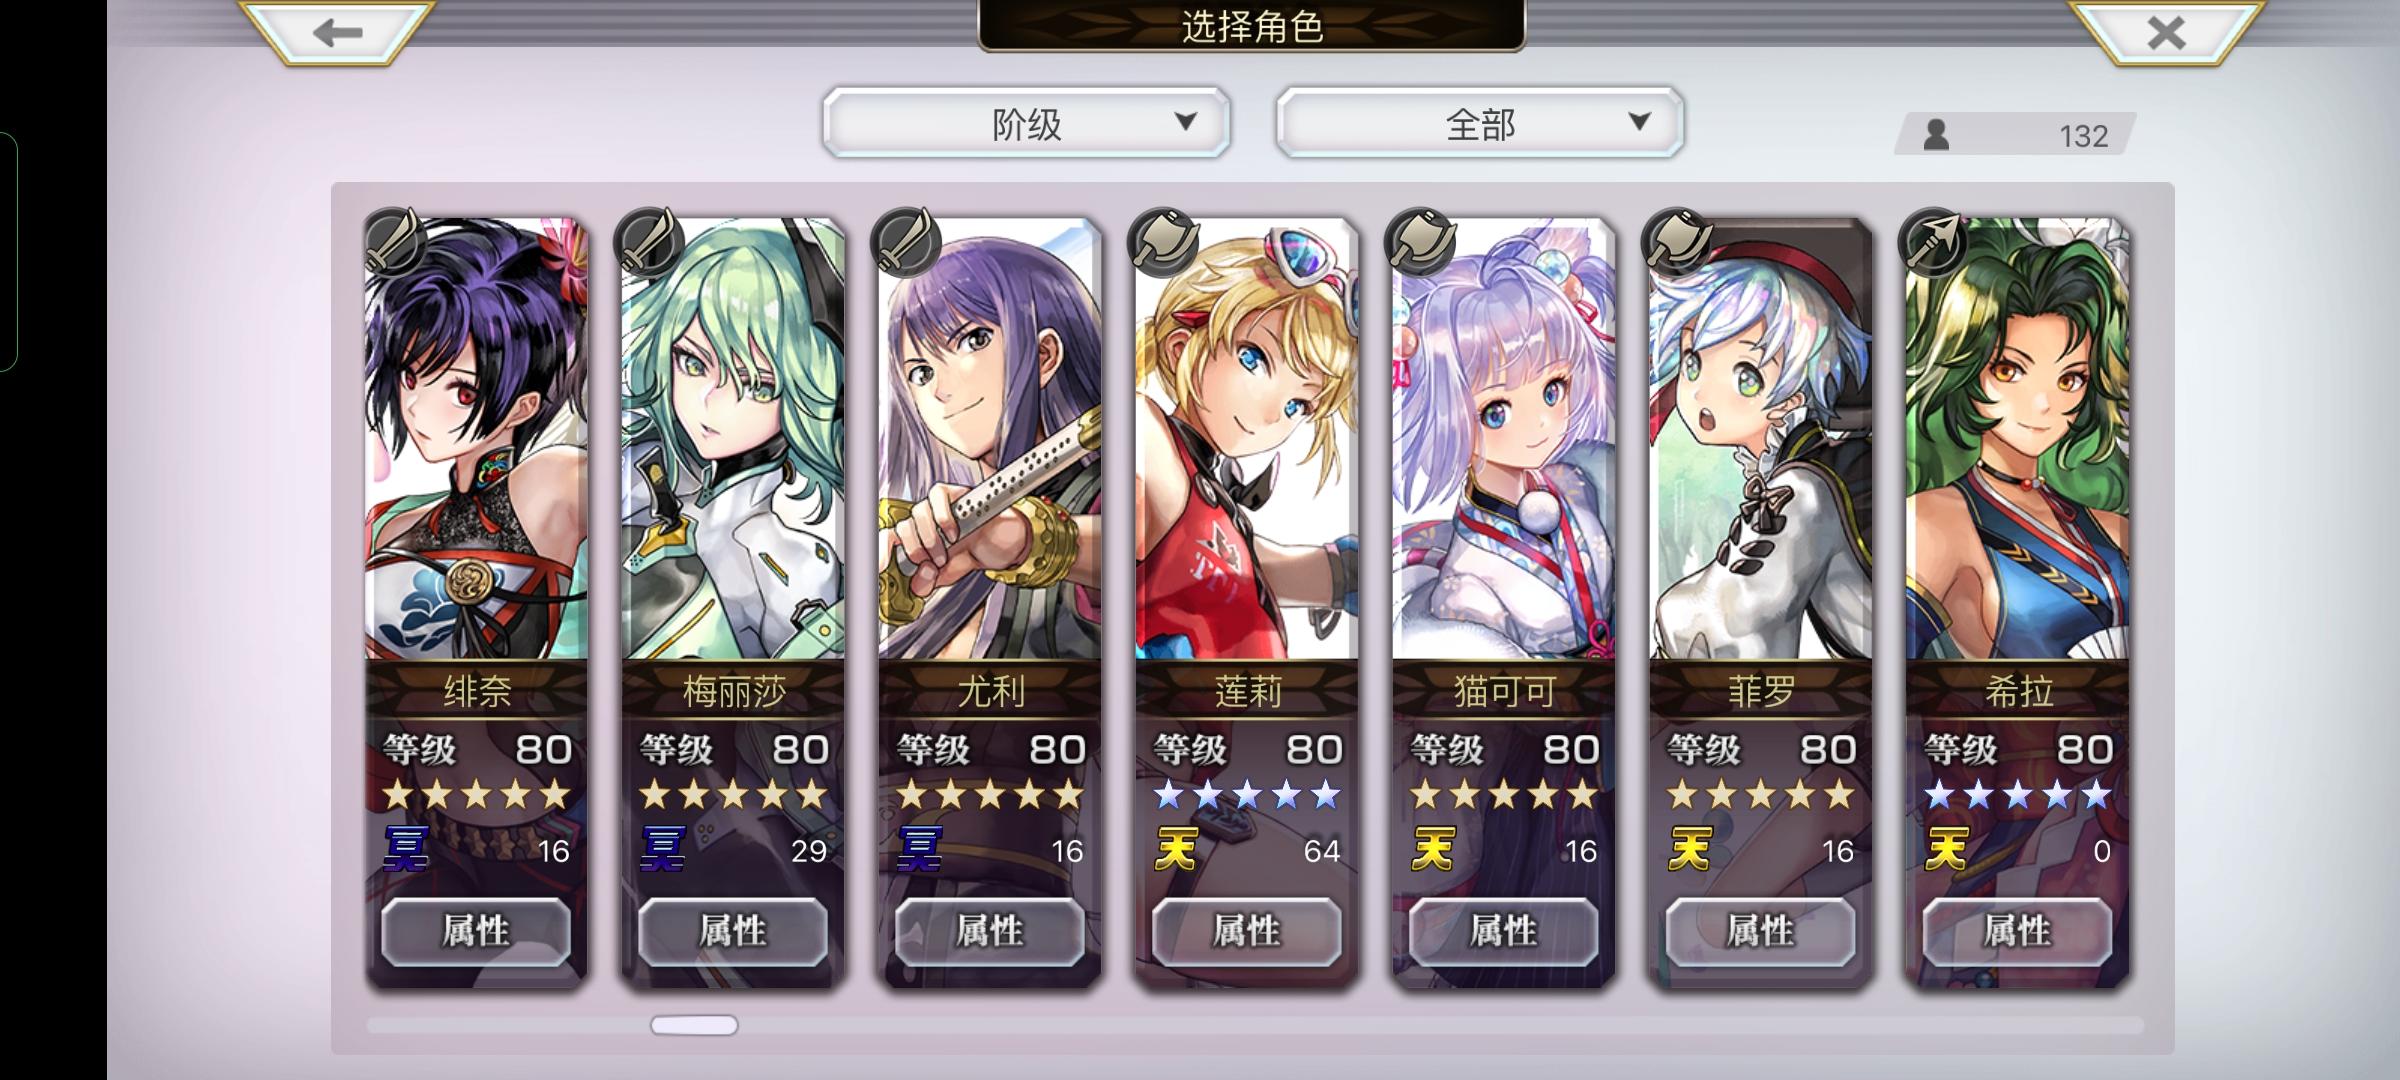The width and height of the screenshot is (2400, 1080).
Task: View 属性 of 希拉
Action: click(x=2018, y=932)
